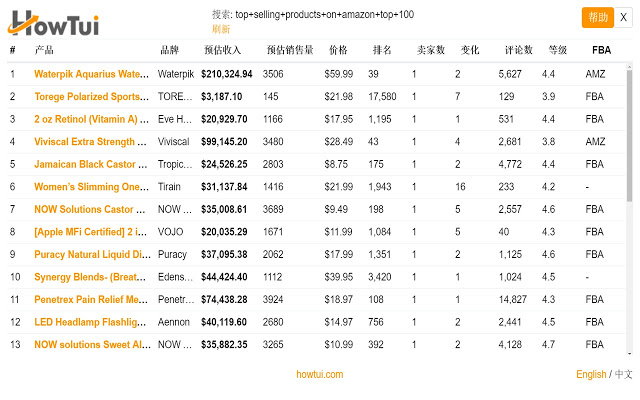Click the review count 14,827 cell
The image size is (640, 400).
tap(513, 300)
